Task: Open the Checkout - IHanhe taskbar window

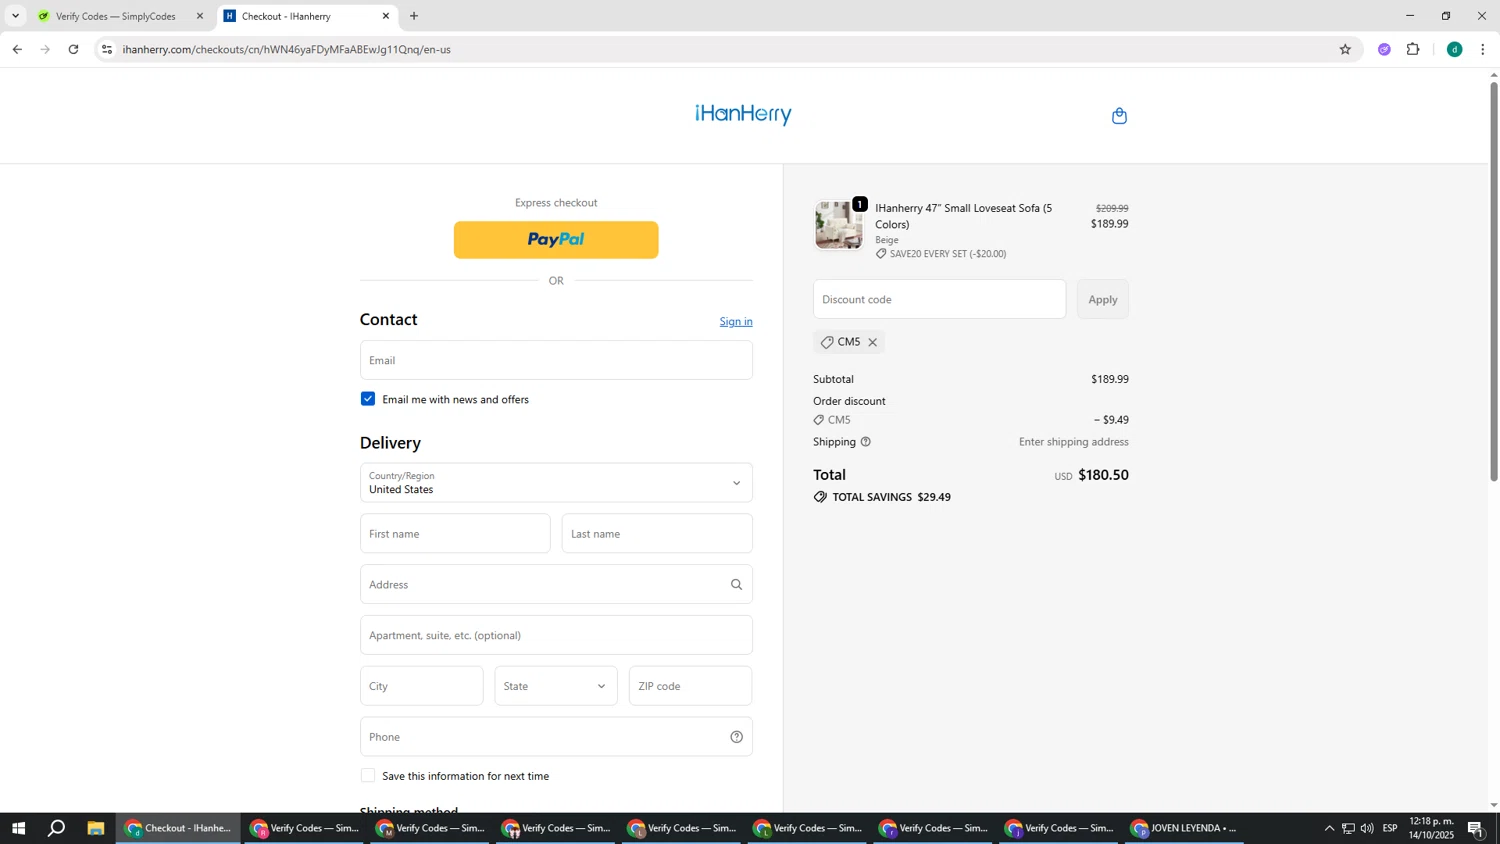Action: (x=178, y=828)
